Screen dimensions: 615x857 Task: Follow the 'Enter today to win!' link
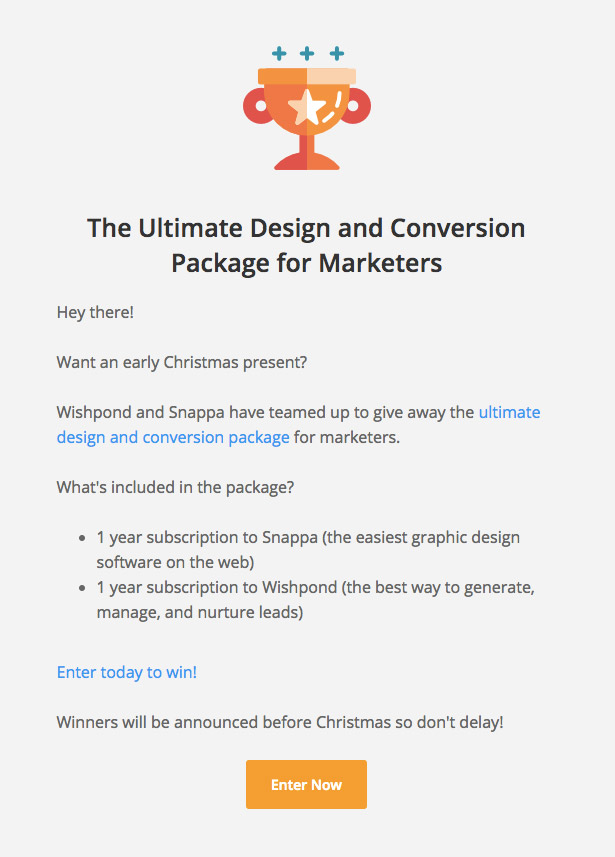click(x=127, y=672)
